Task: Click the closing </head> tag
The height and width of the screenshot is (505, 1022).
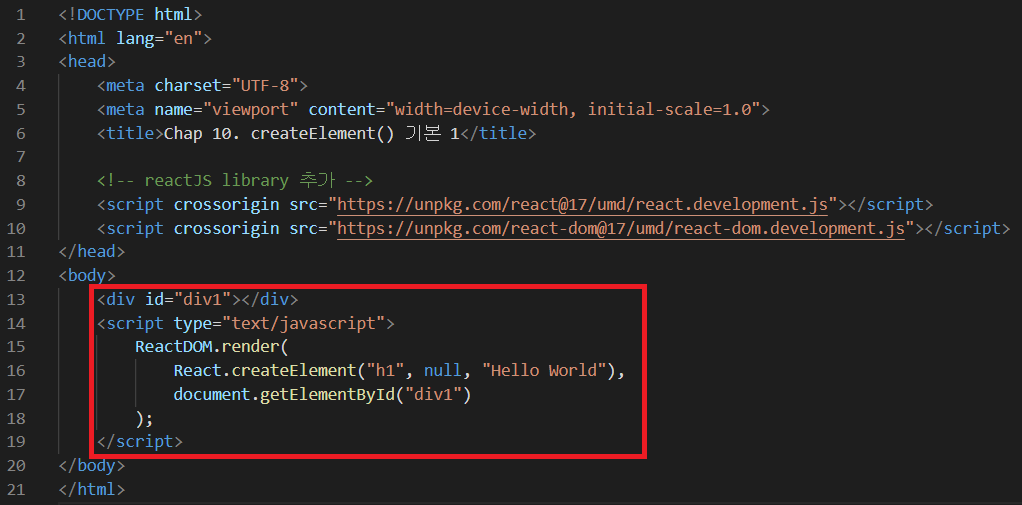Action: click(x=91, y=252)
